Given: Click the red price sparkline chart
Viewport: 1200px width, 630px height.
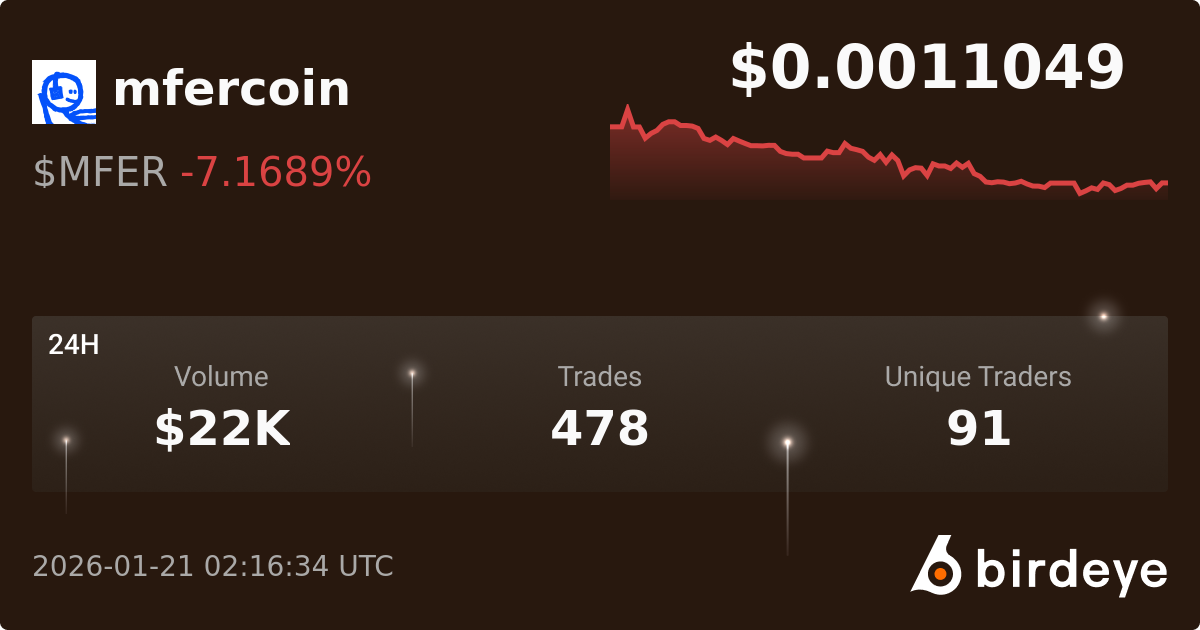Looking at the screenshot, I should point(888,155).
